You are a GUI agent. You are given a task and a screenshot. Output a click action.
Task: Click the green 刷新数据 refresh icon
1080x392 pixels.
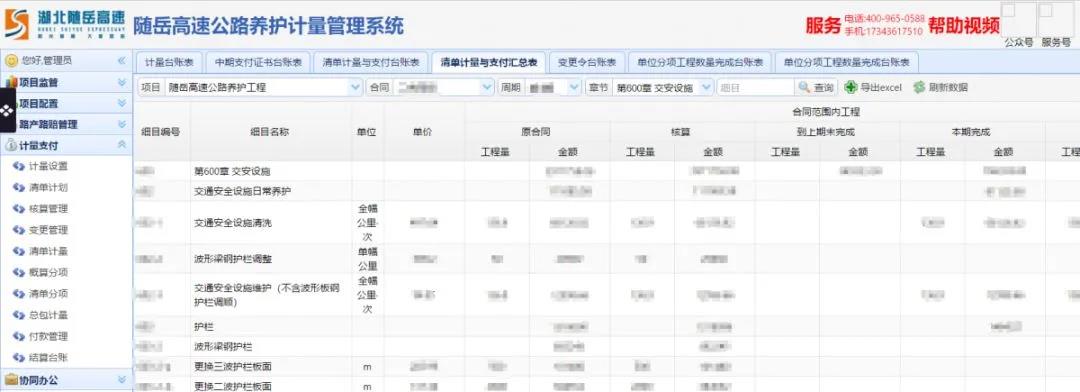pyautogui.click(x=919, y=87)
